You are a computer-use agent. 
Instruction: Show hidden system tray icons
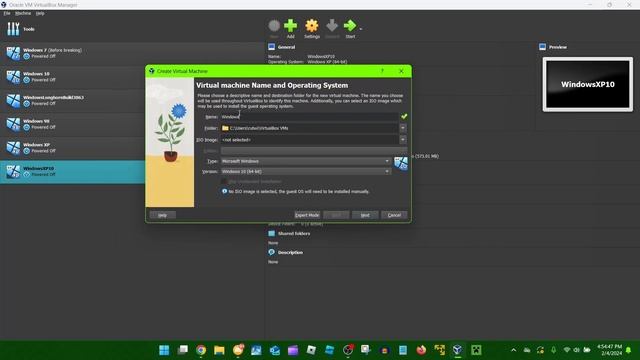pyautogui.click(x=513, y=350)
